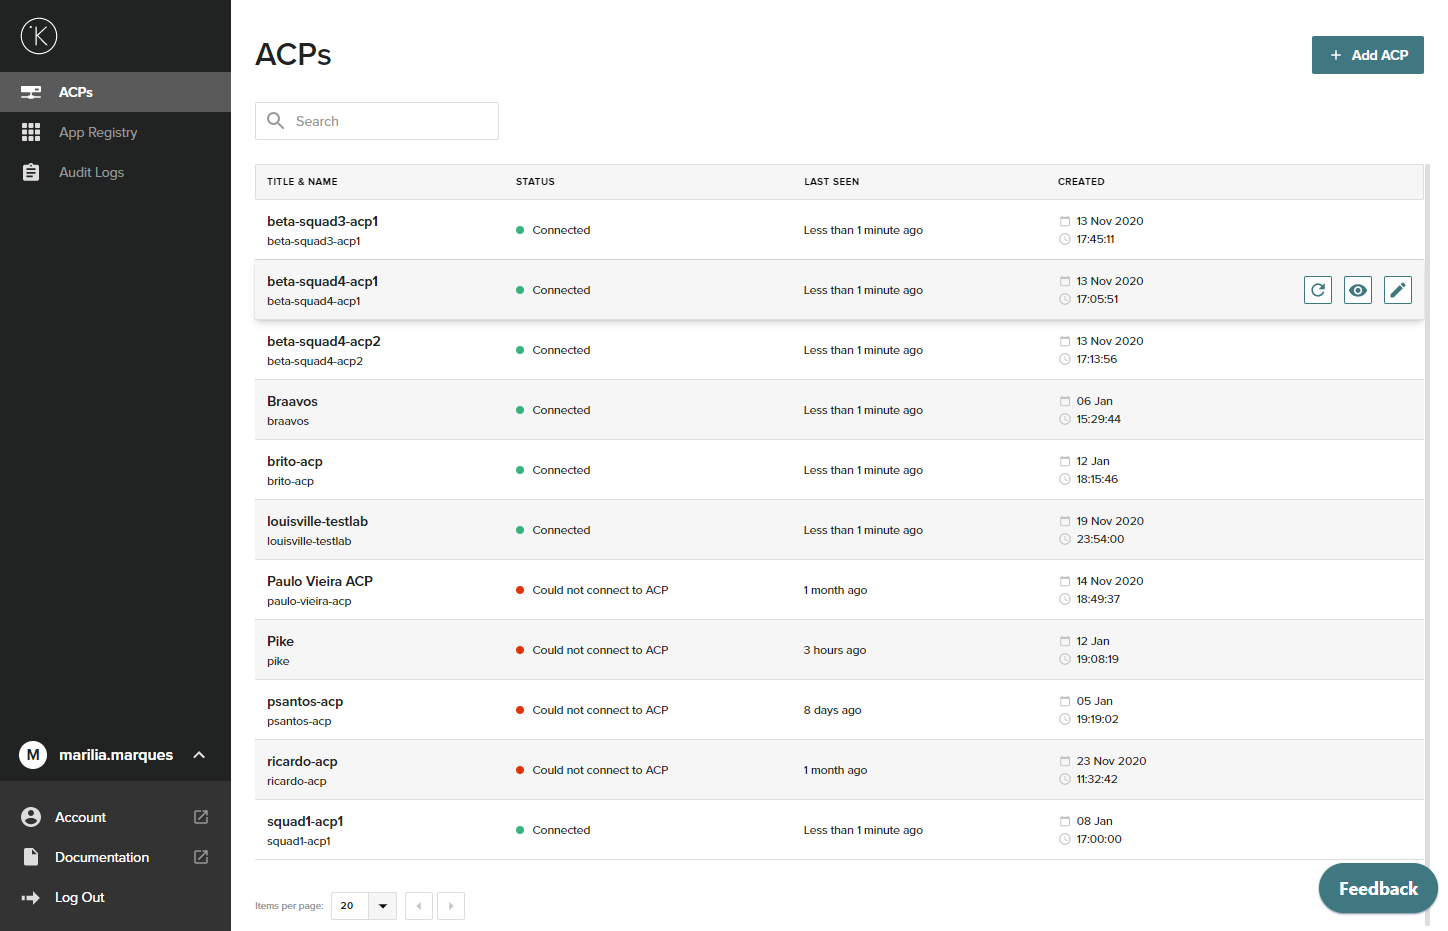View details via eye icon for beta-squad4-acp1
The width and height of the screenshot is (1448, 931).
(x=1358, y=290)
